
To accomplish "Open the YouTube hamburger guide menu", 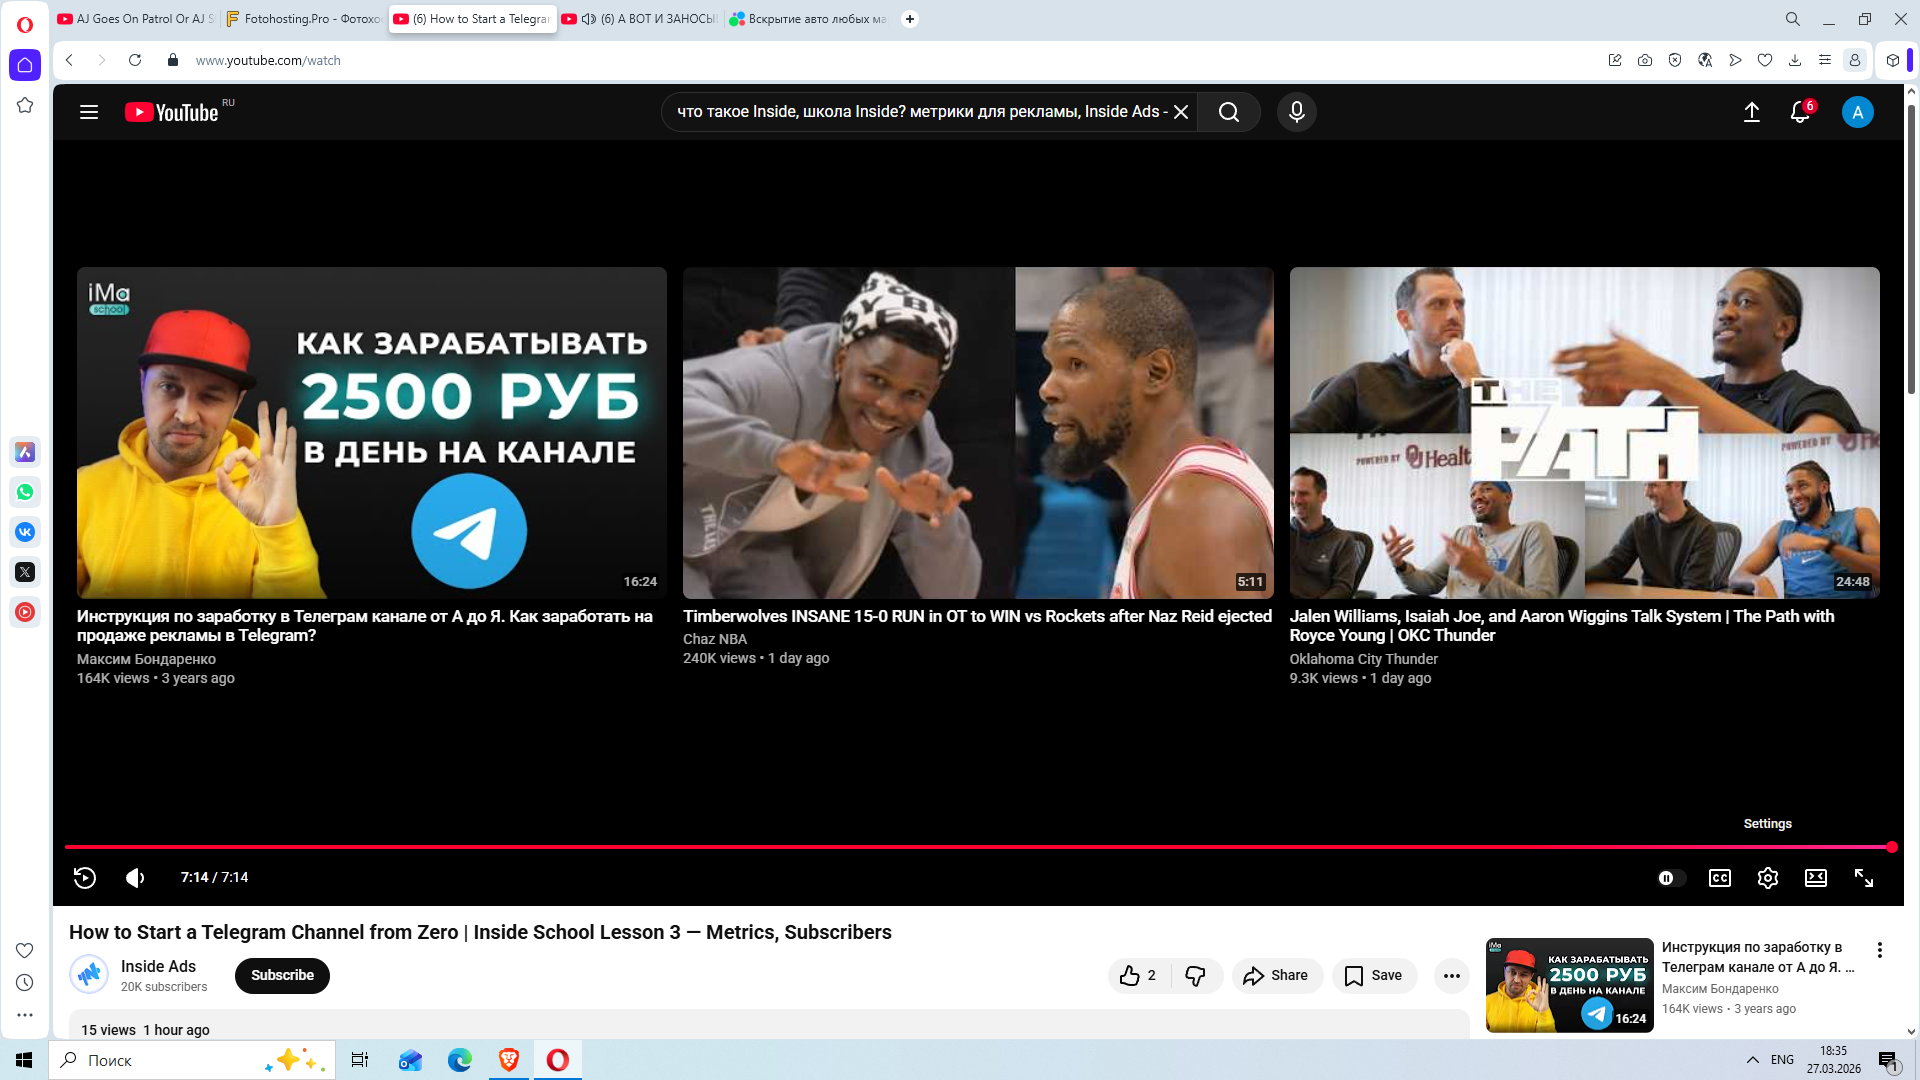I will pos(89,112).
